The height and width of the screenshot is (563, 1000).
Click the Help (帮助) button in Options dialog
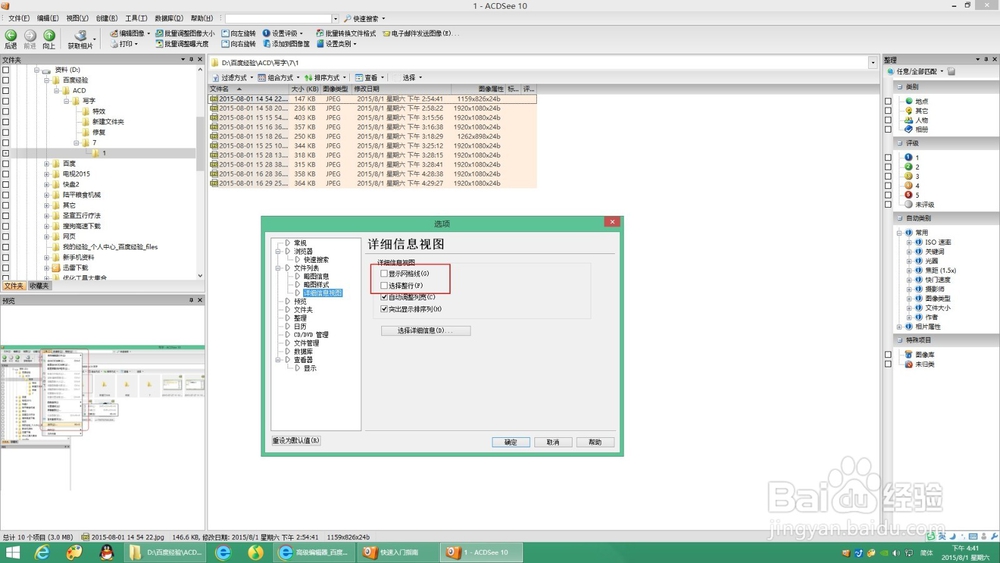pos(595,442)
